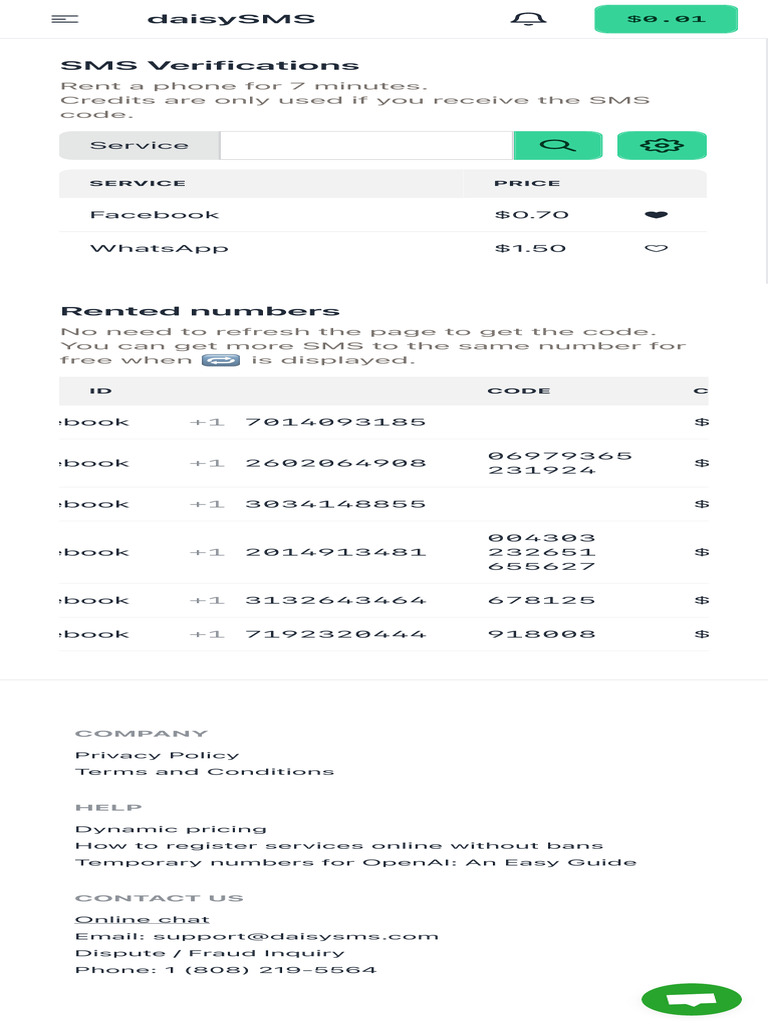This screenshot has width=768, height=1024.
Task: Open the registering without bans guide
Action: click(339, 846)
